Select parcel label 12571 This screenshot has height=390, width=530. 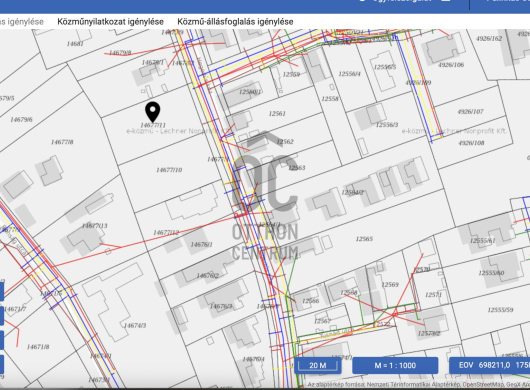[433, 295]
